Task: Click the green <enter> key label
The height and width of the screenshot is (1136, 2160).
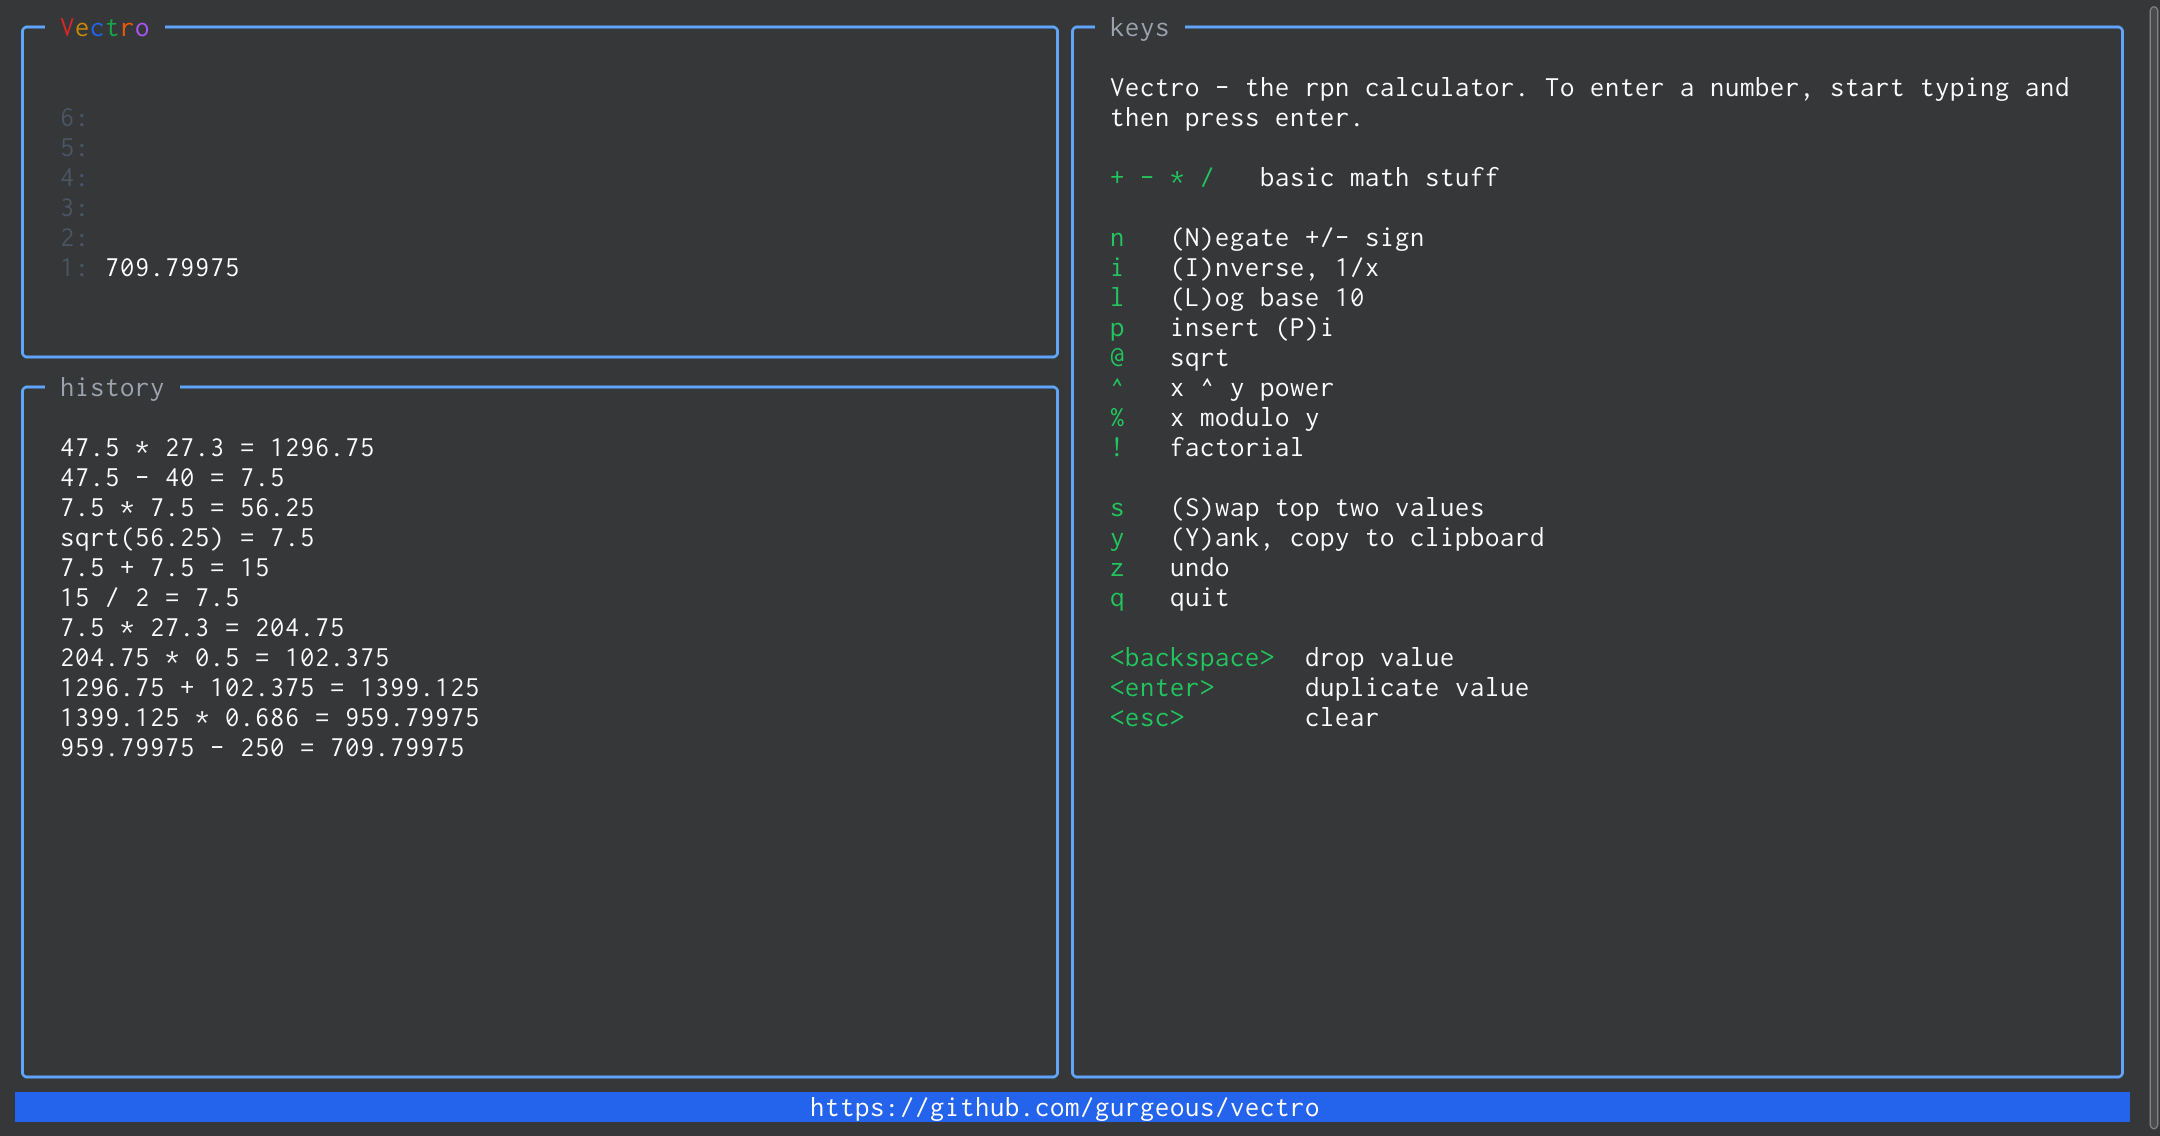Action: pyautogui.click(x=1162, y=688)
